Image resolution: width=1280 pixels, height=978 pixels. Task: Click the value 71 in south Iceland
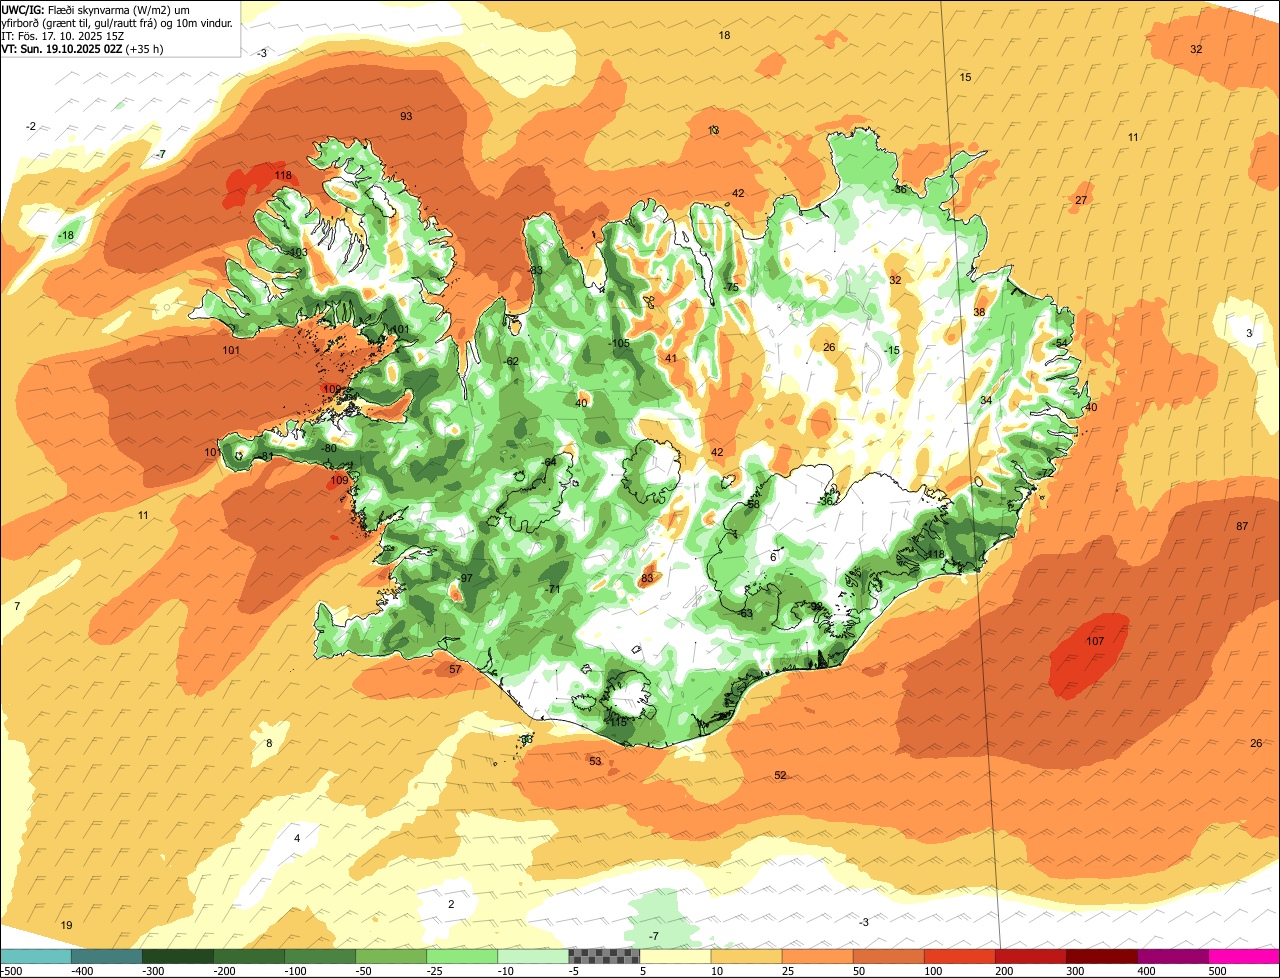click(x=554, y=589)
